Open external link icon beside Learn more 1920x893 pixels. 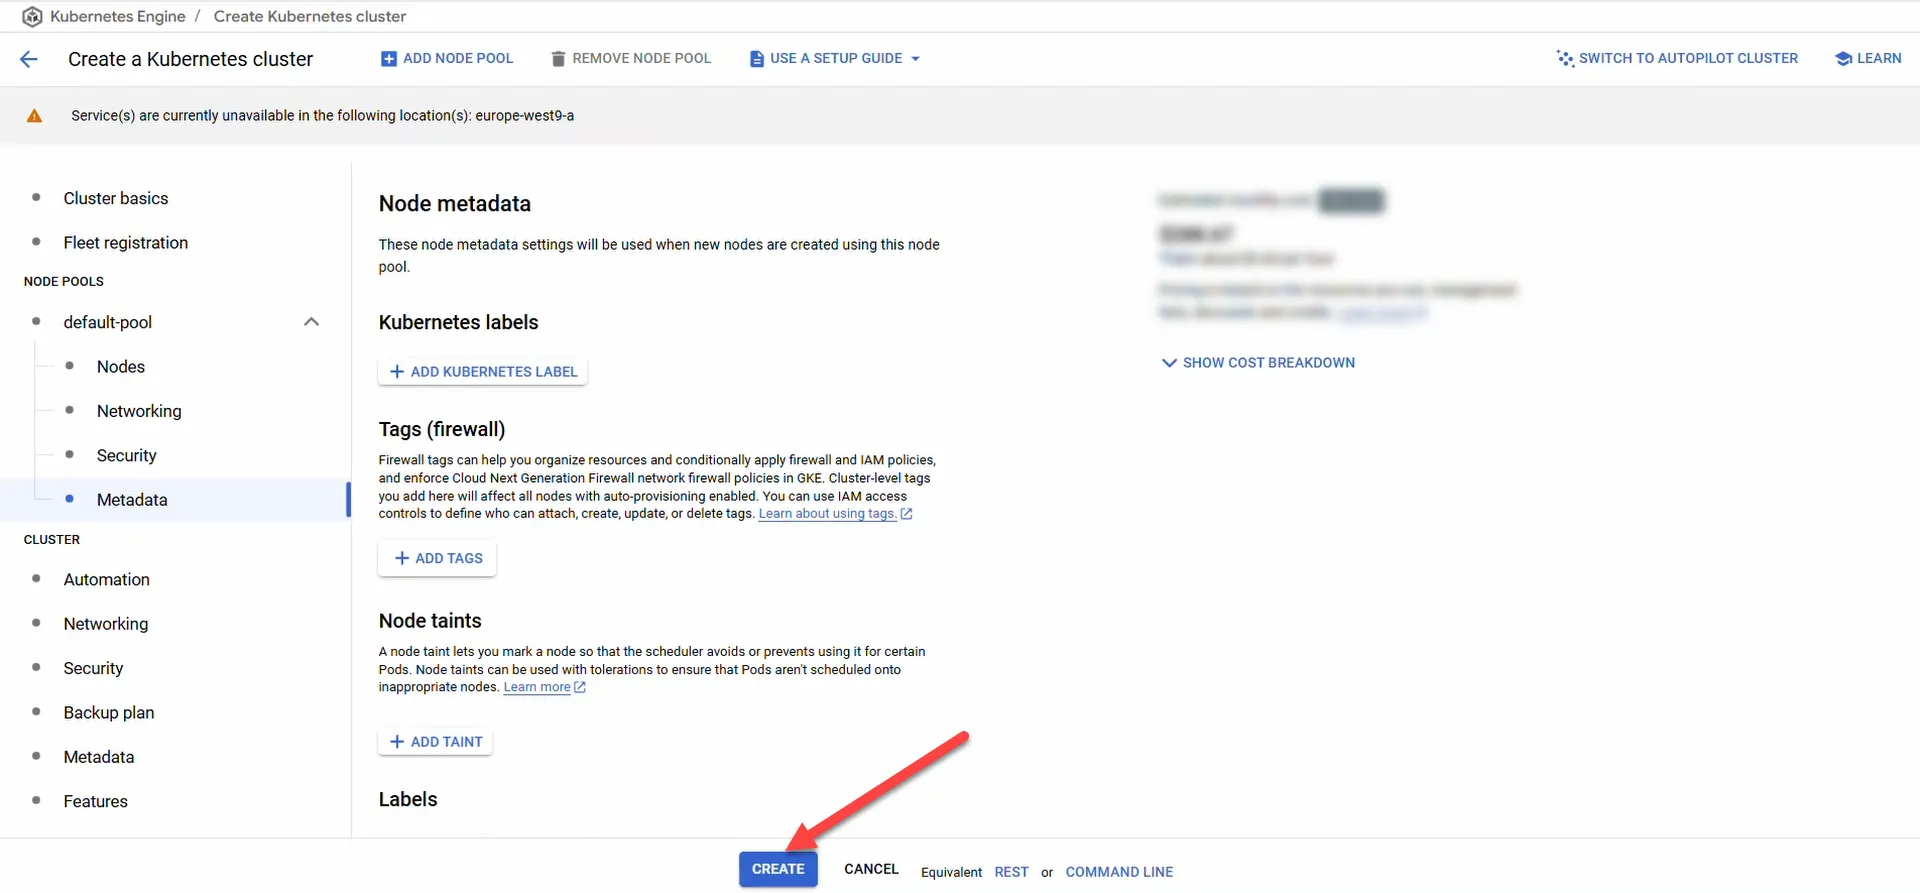[580, 687]
